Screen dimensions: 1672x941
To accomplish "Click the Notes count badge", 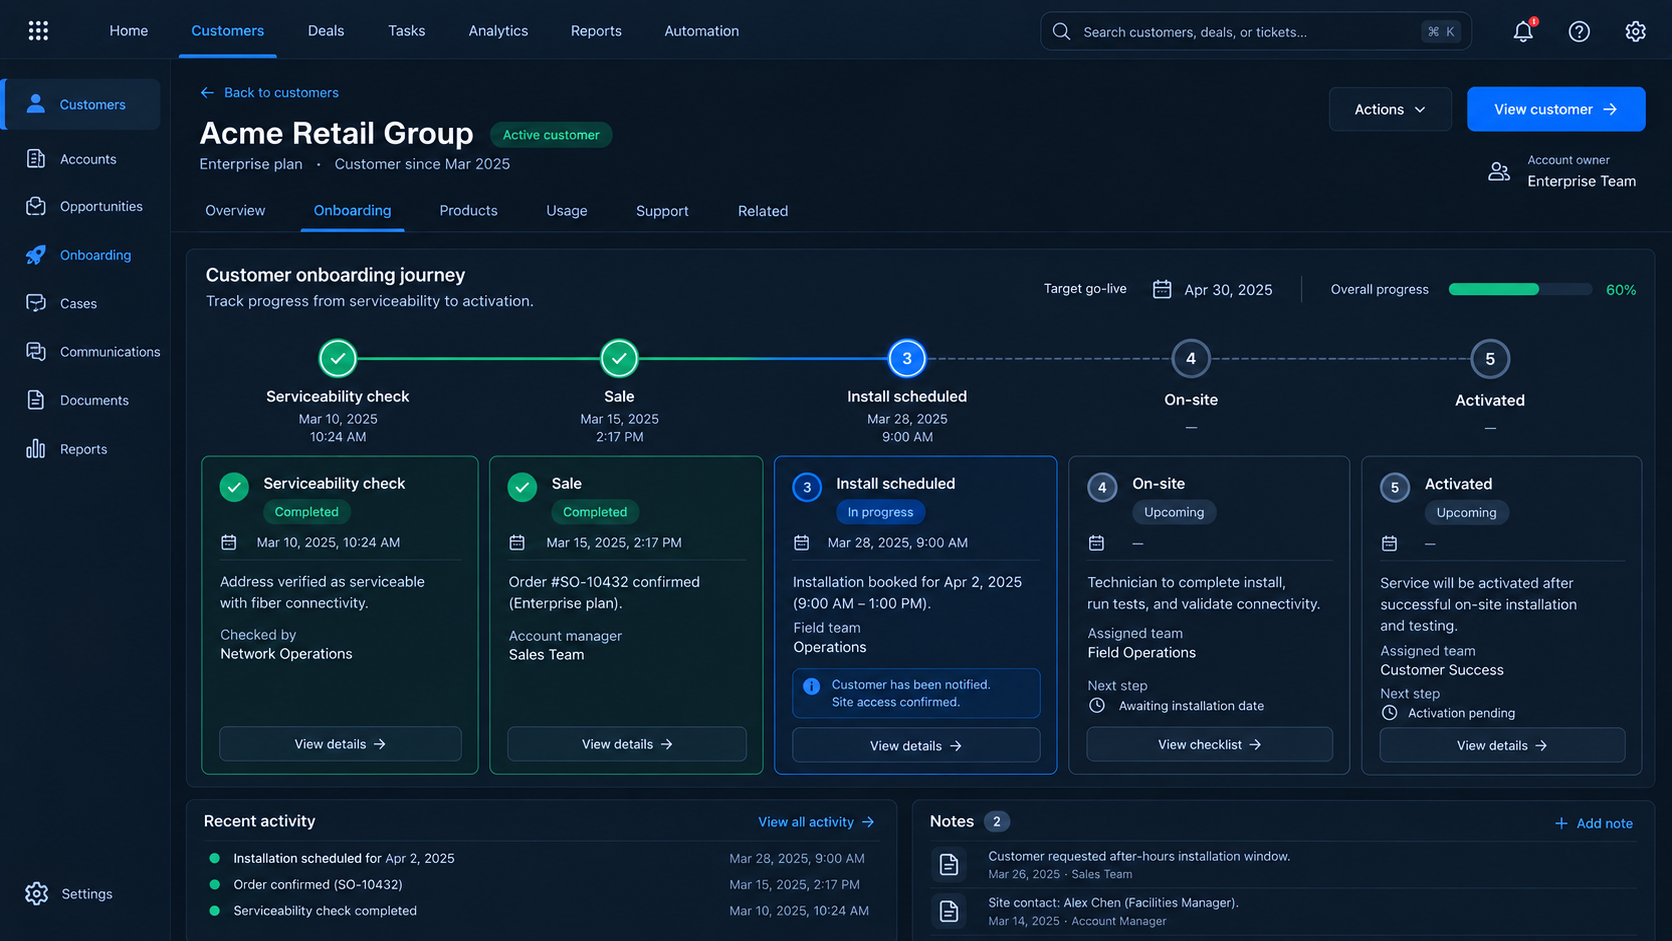I will [x=996, y=821].
